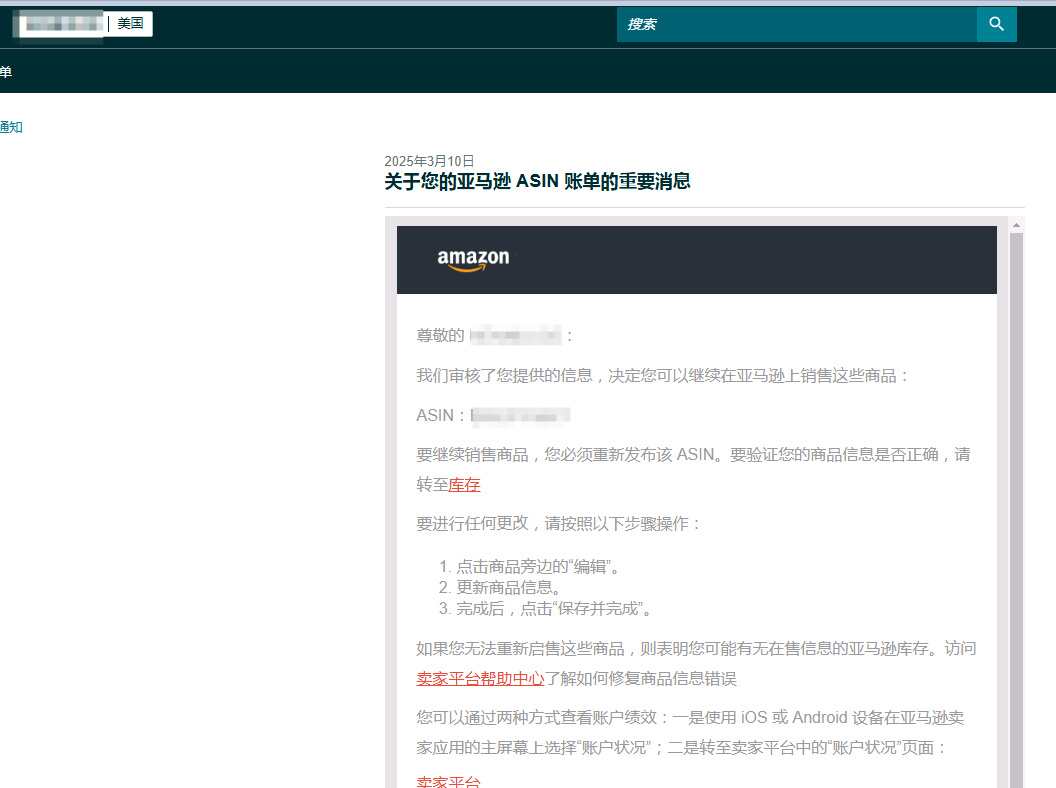Click the message scrollbar thumb
Viewport: 1056px width, 788px height.
point(1016,510)
